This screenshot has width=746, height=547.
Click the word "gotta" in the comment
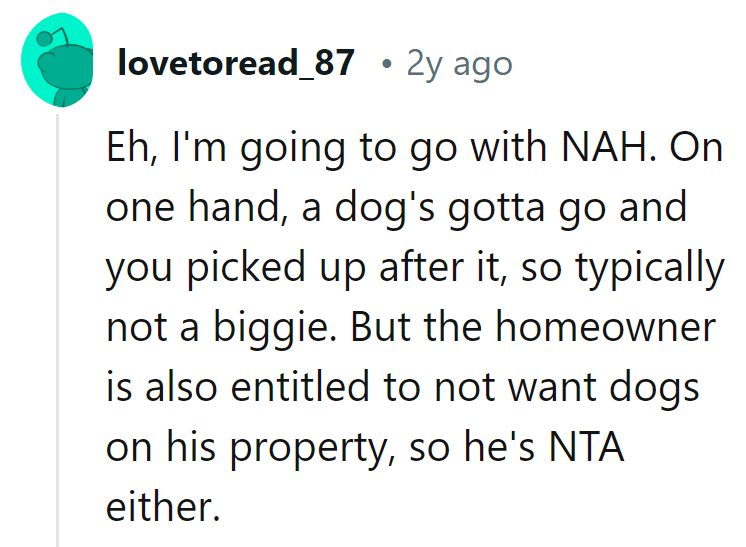pos(496,210)
